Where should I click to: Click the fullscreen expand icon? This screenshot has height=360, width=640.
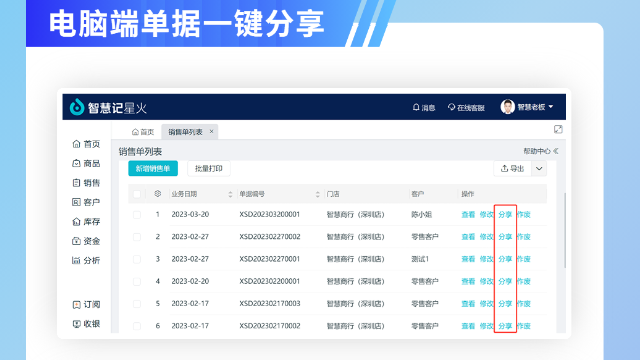point(558,129)
